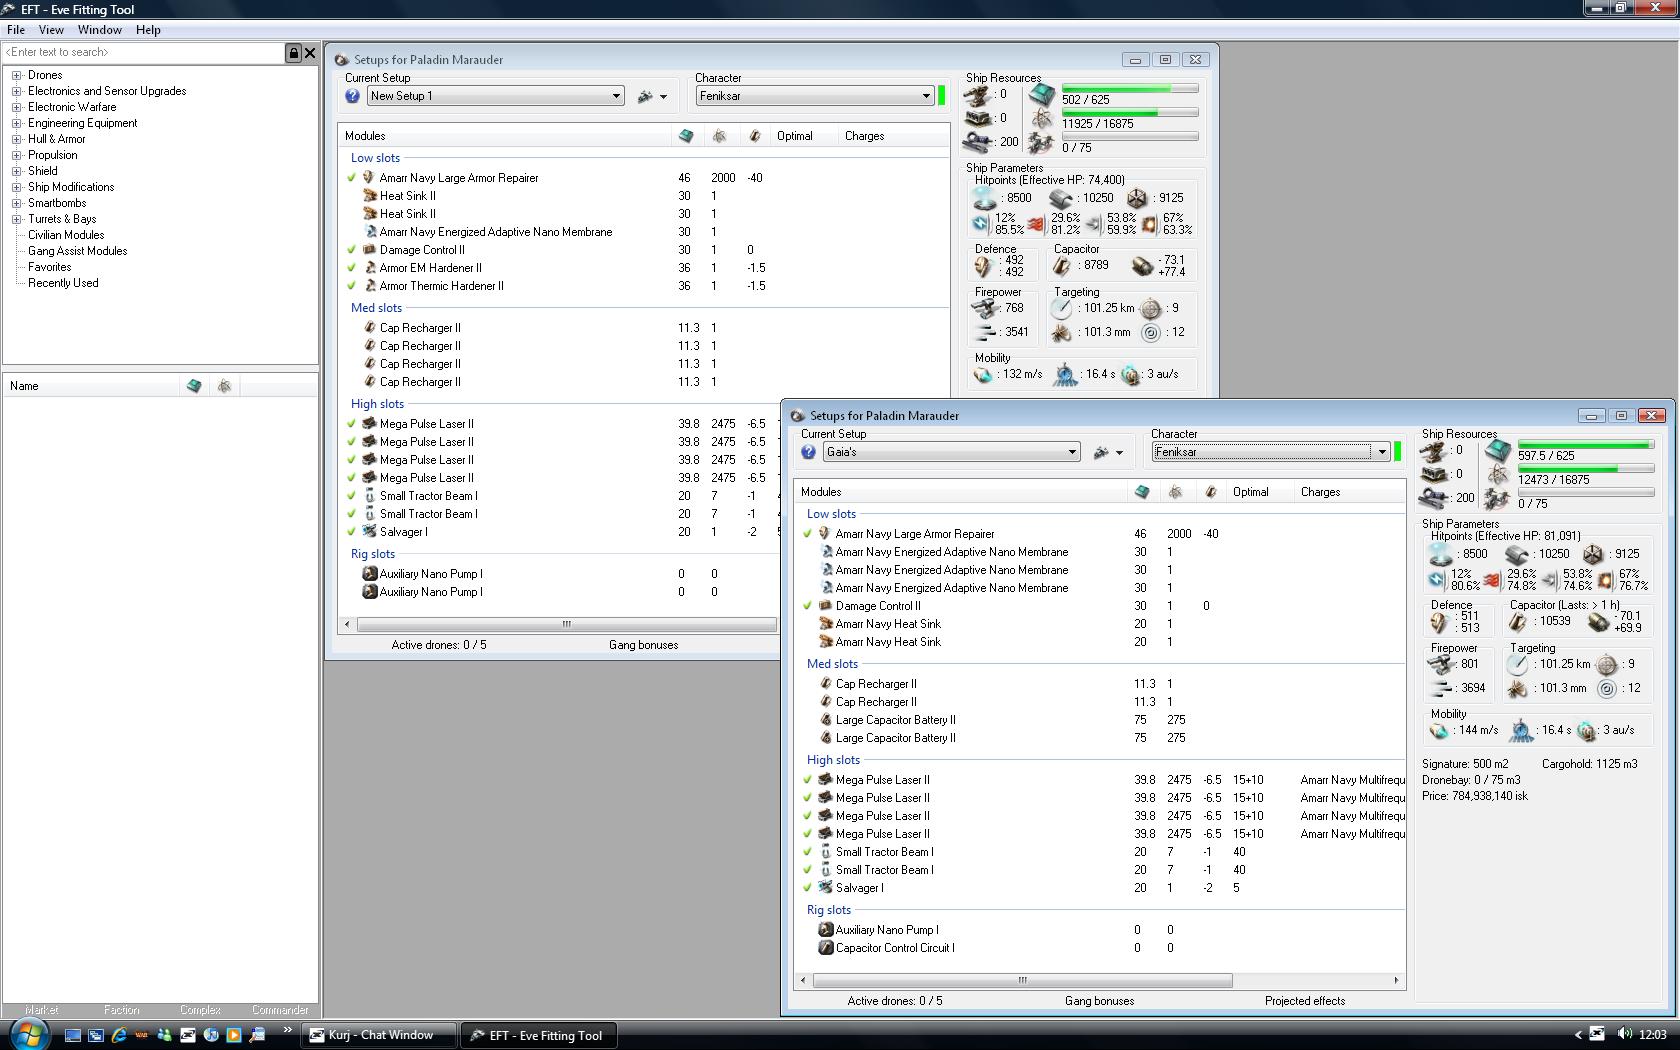Select Recently Used in the tree
This screenshot has height=1050, width=1680.
tap(63, 283)
